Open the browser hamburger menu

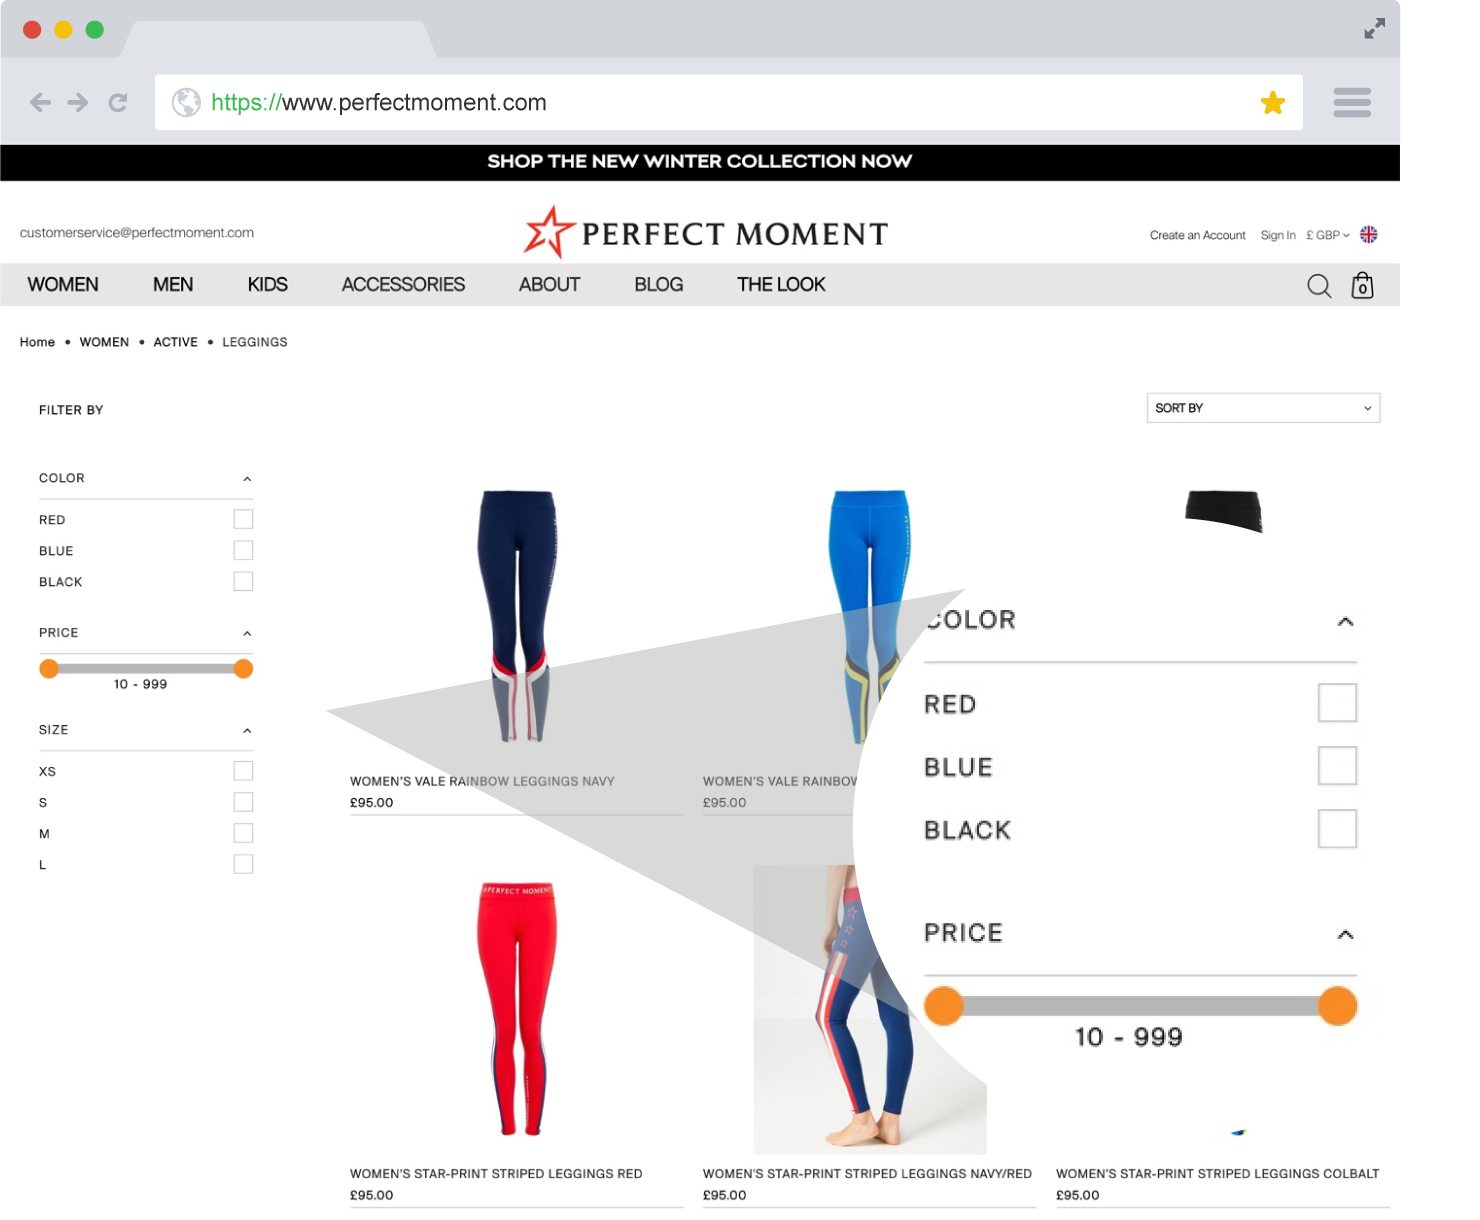[1352, 102]
